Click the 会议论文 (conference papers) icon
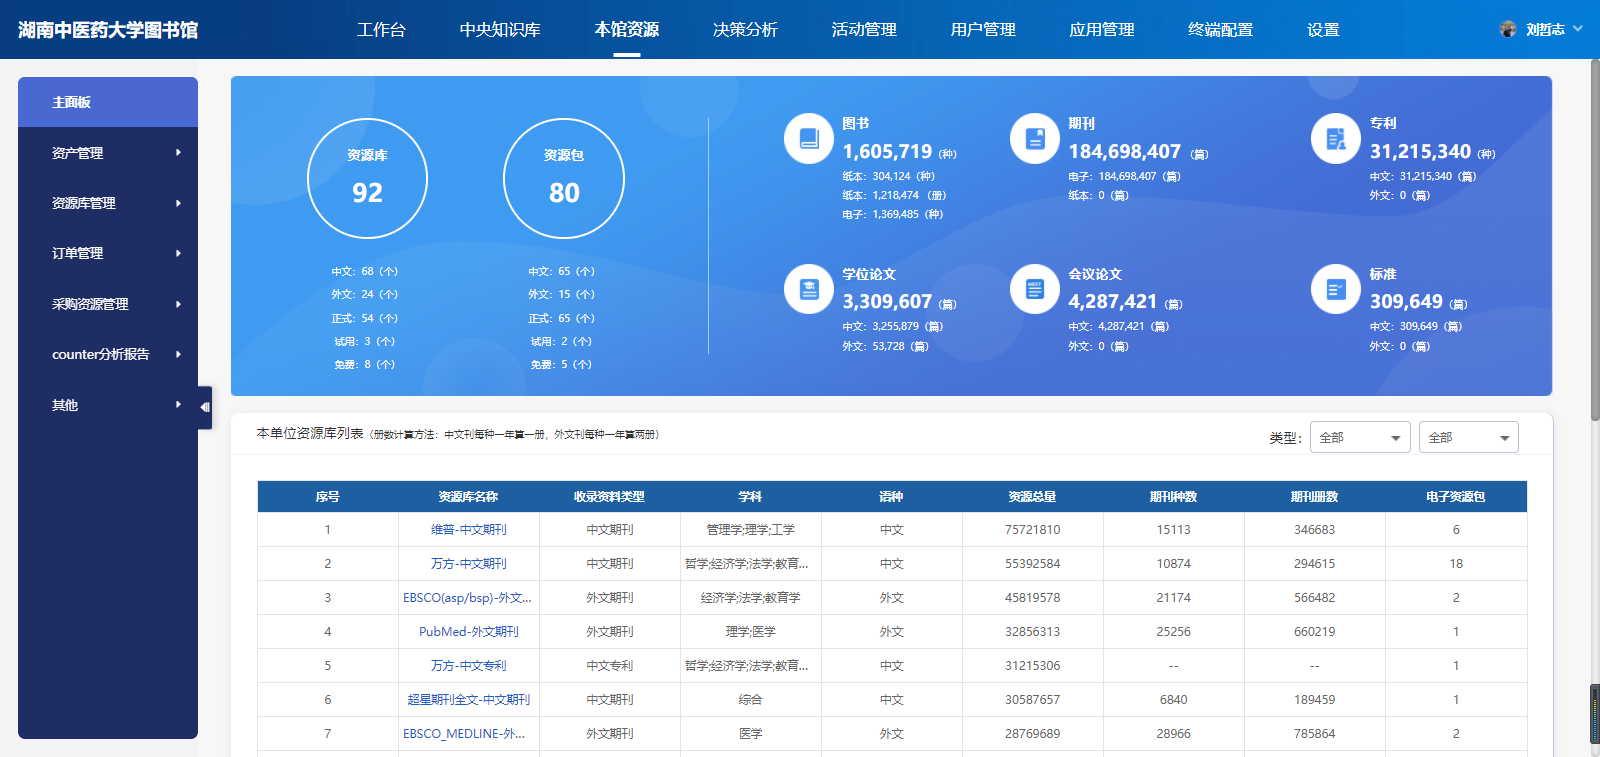This screenshot has width=1600, height=757. [1035, 289]
